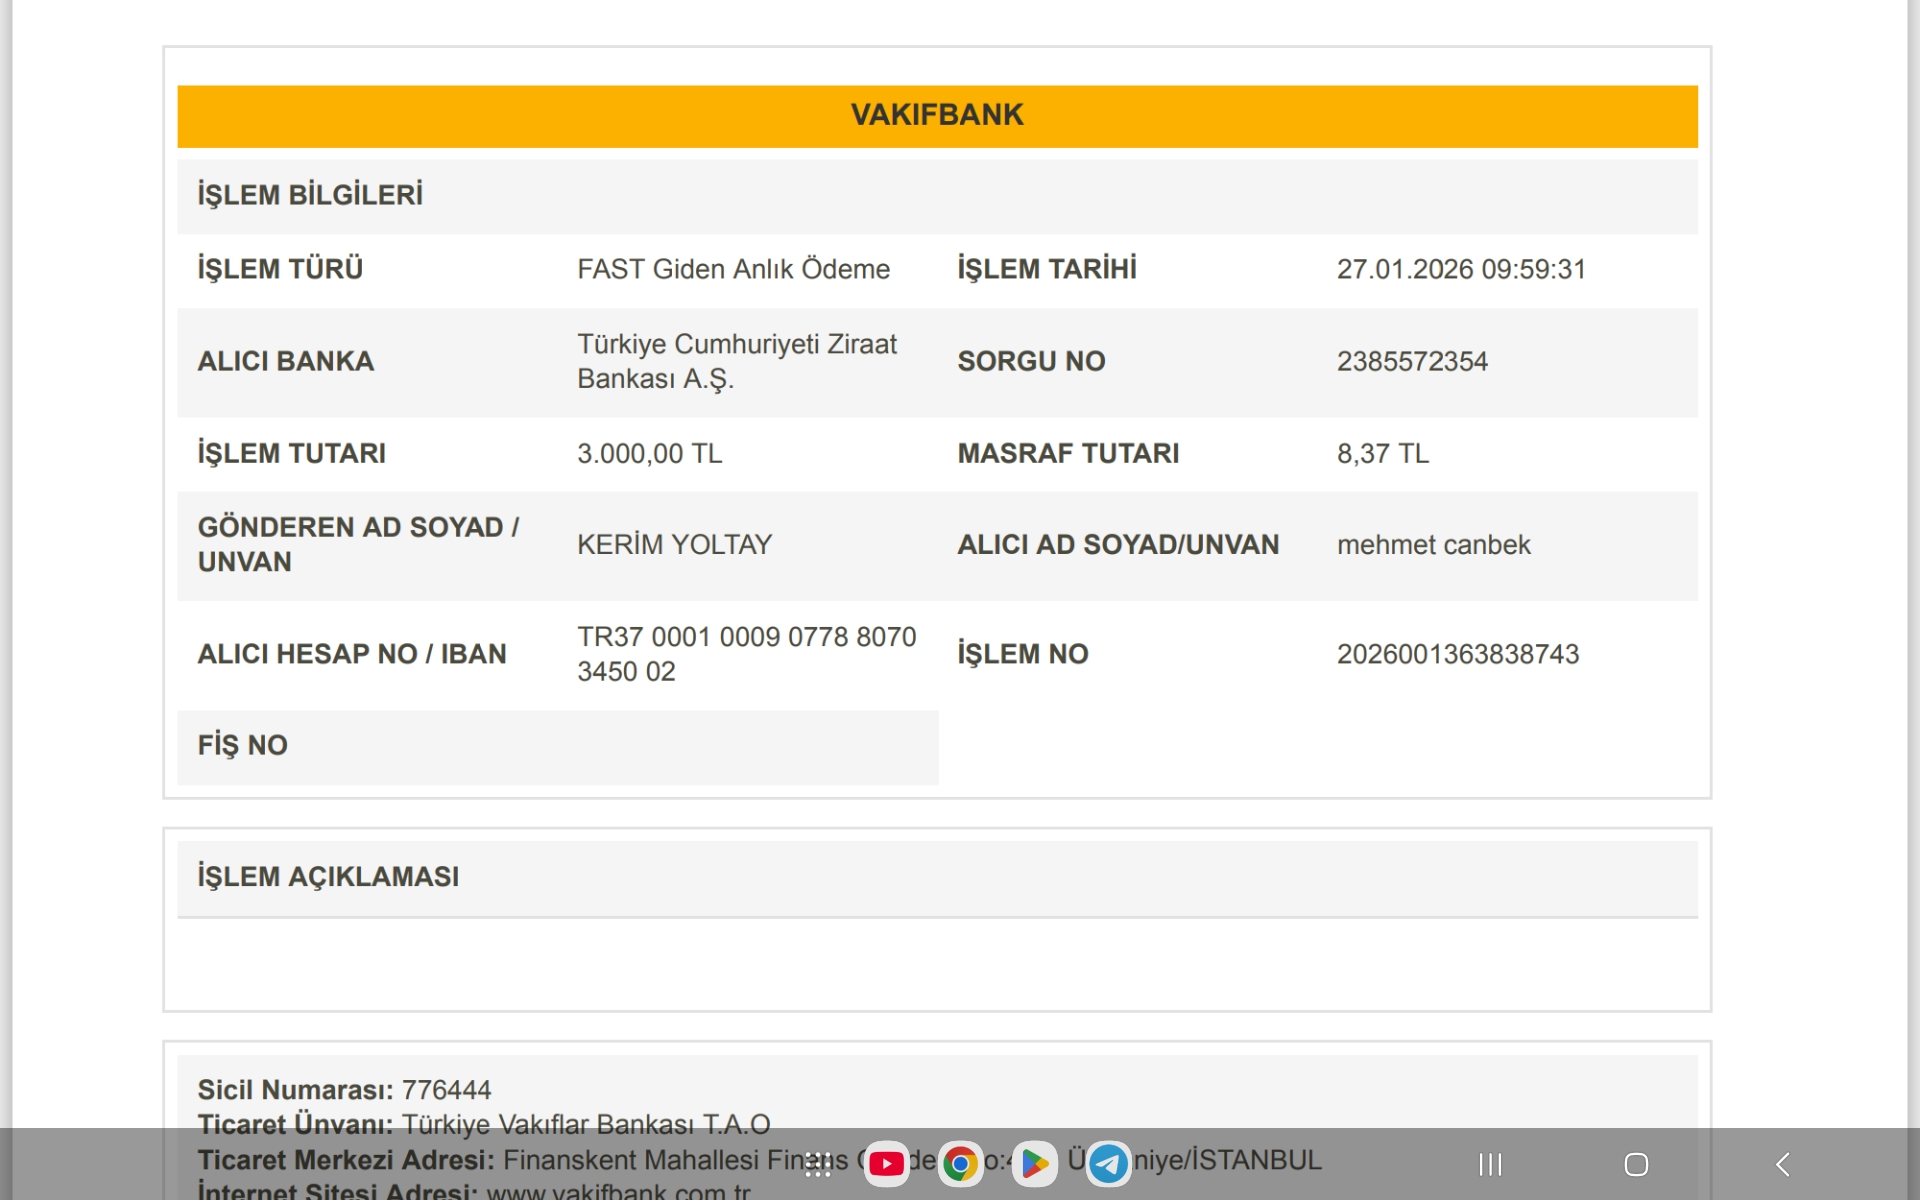The image size is (1920, 1200).
Task: Select the date 27.01.2026 09:59:31
Action: pos(1461,269)
